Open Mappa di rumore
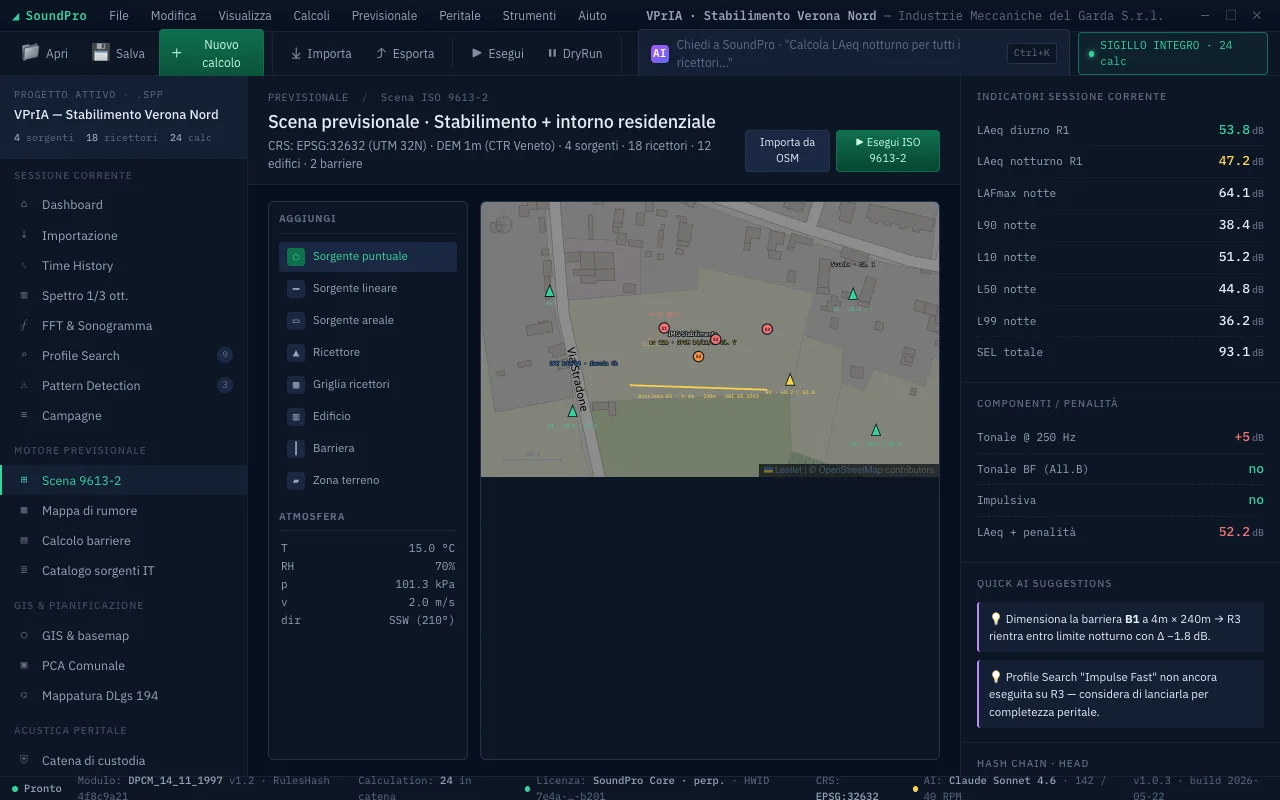The width and height of the screenshot is (1280, 800). pos(124,511)
